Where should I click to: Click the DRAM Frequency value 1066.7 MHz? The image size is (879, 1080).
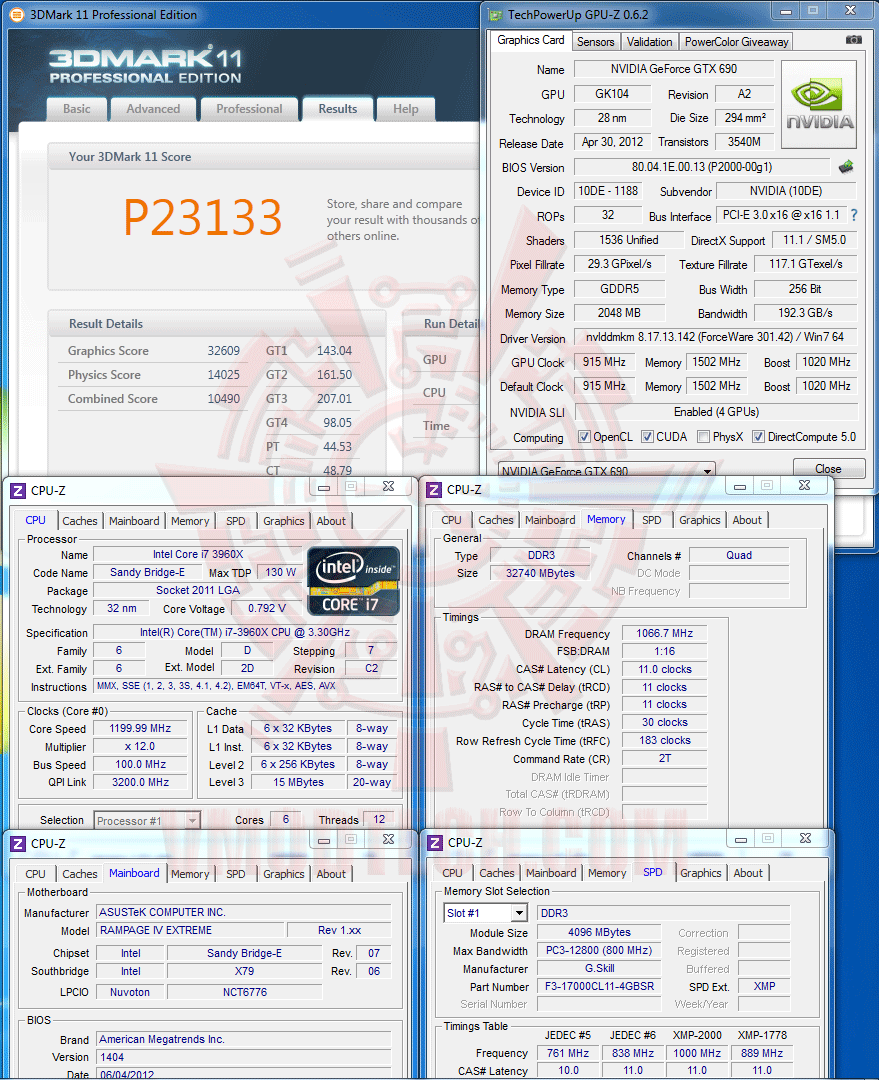(x=665, y=633)
